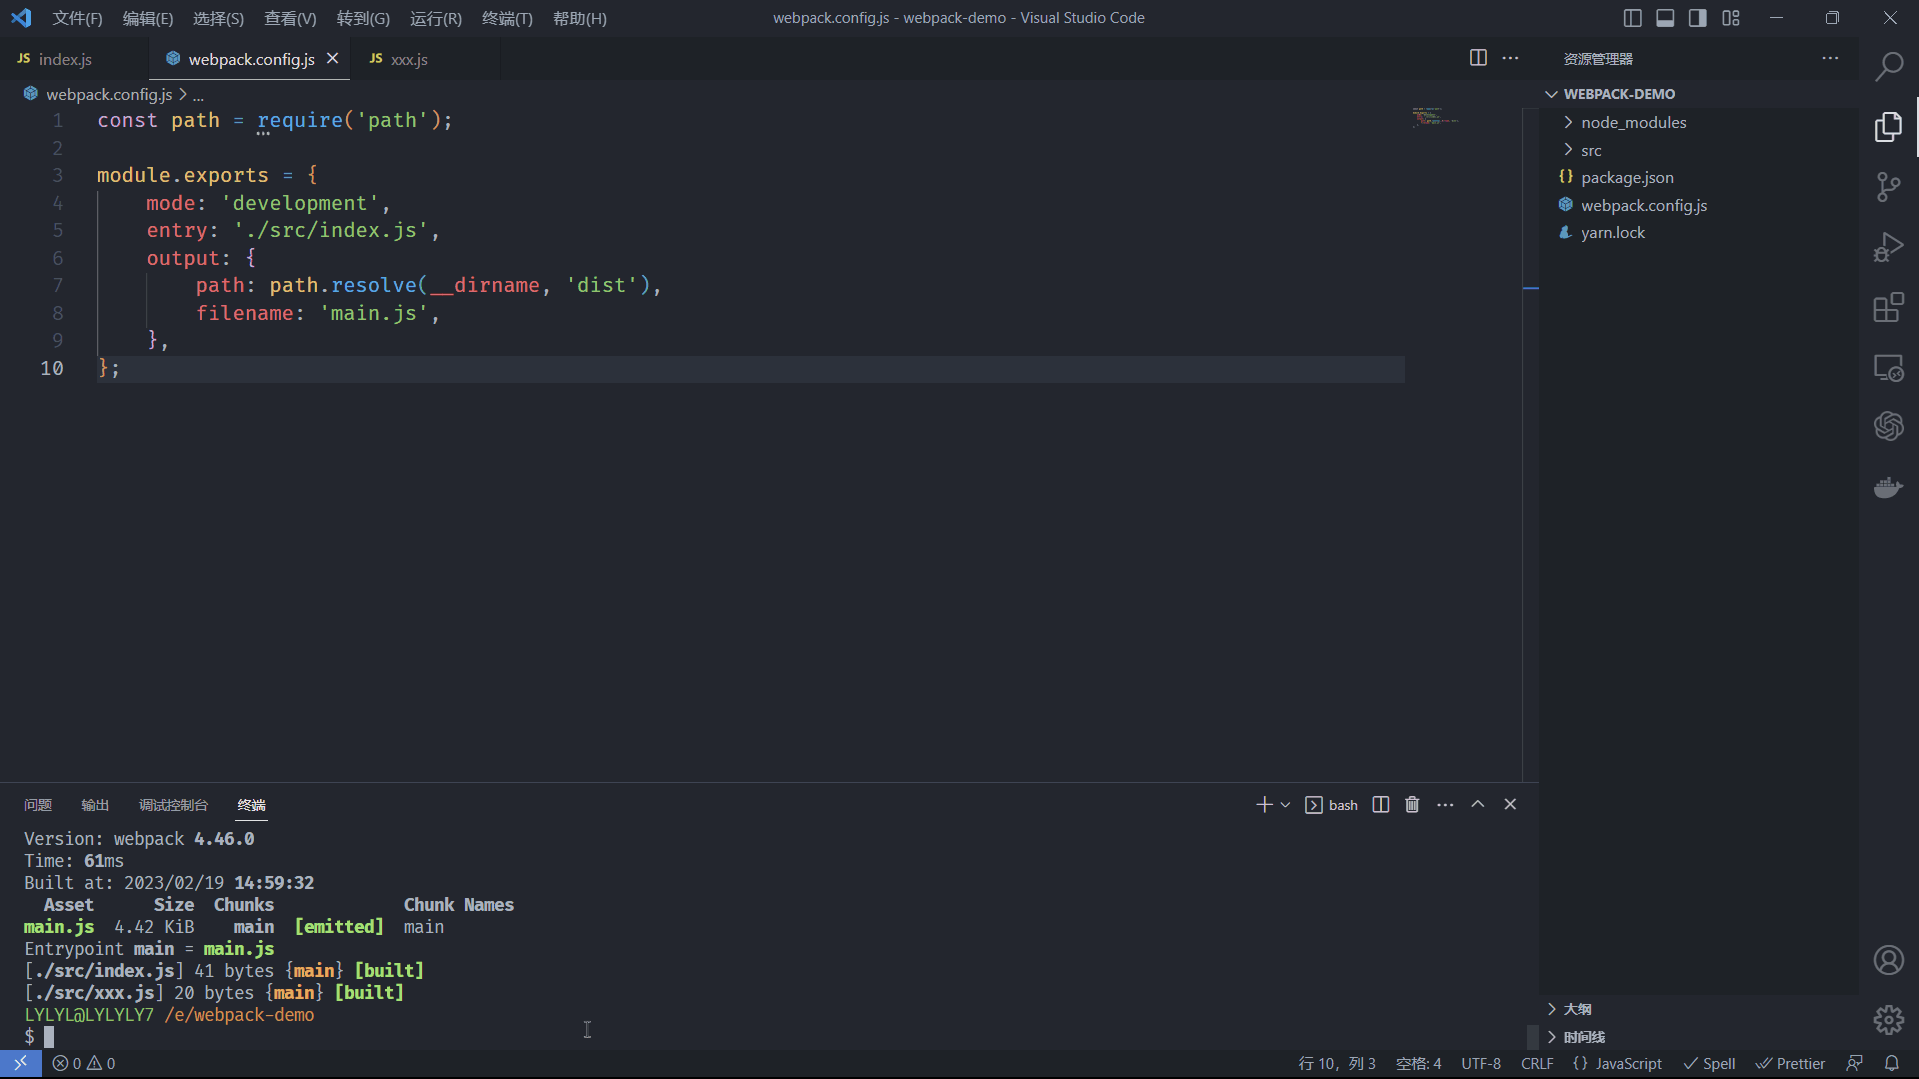1919x1079 pixels.
Task: Open Remote Explorer view
Action: 1888,367
